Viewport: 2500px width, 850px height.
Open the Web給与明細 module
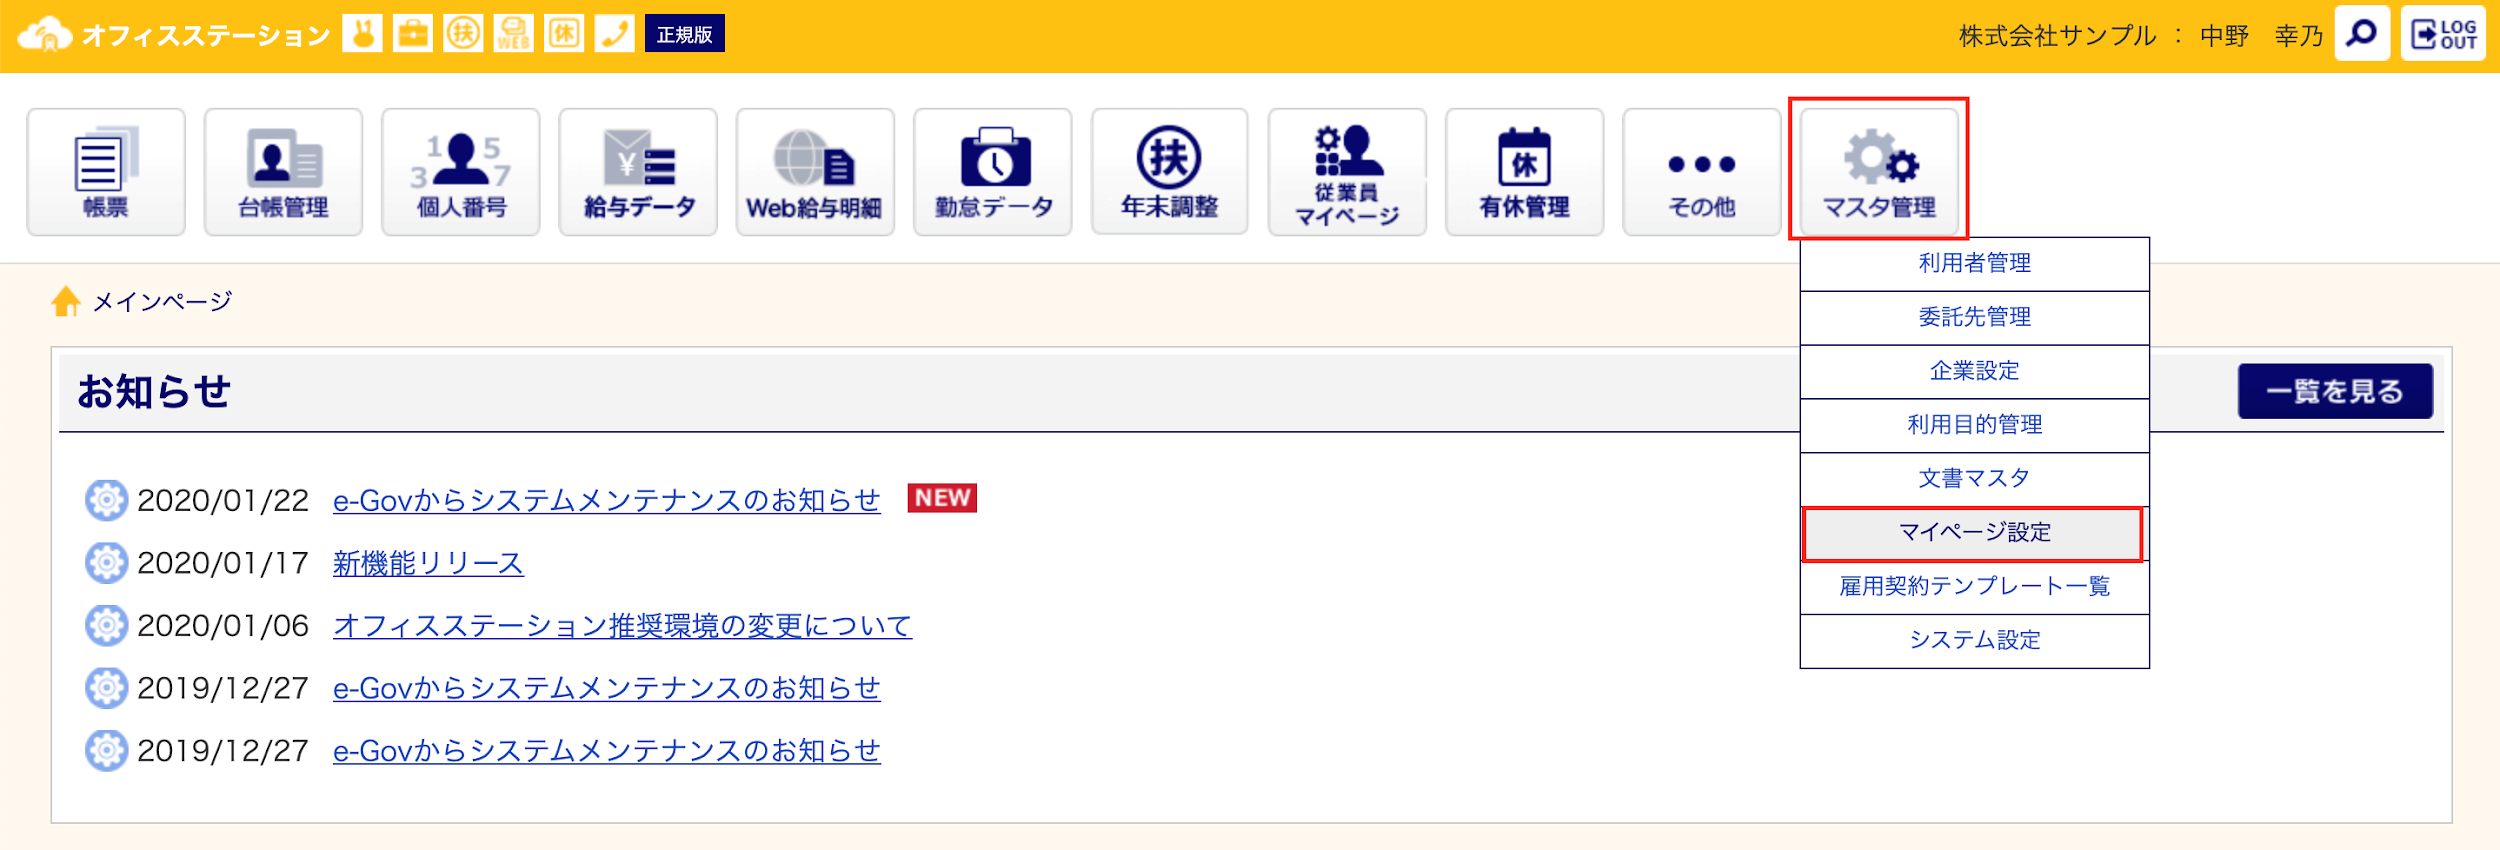[815, 172]
